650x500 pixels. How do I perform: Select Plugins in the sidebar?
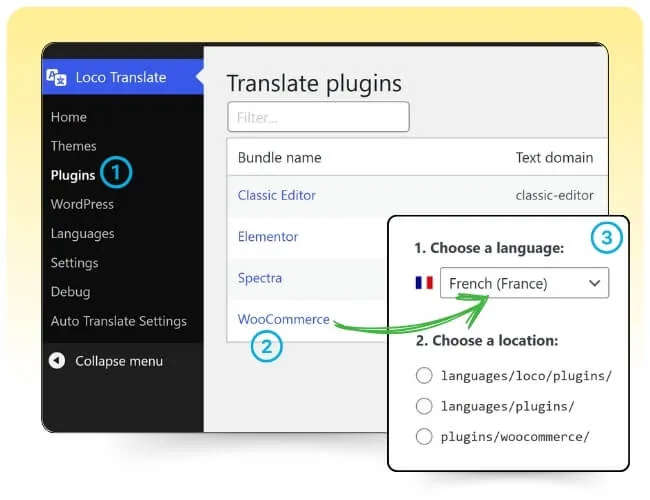[x=73, y=175]
